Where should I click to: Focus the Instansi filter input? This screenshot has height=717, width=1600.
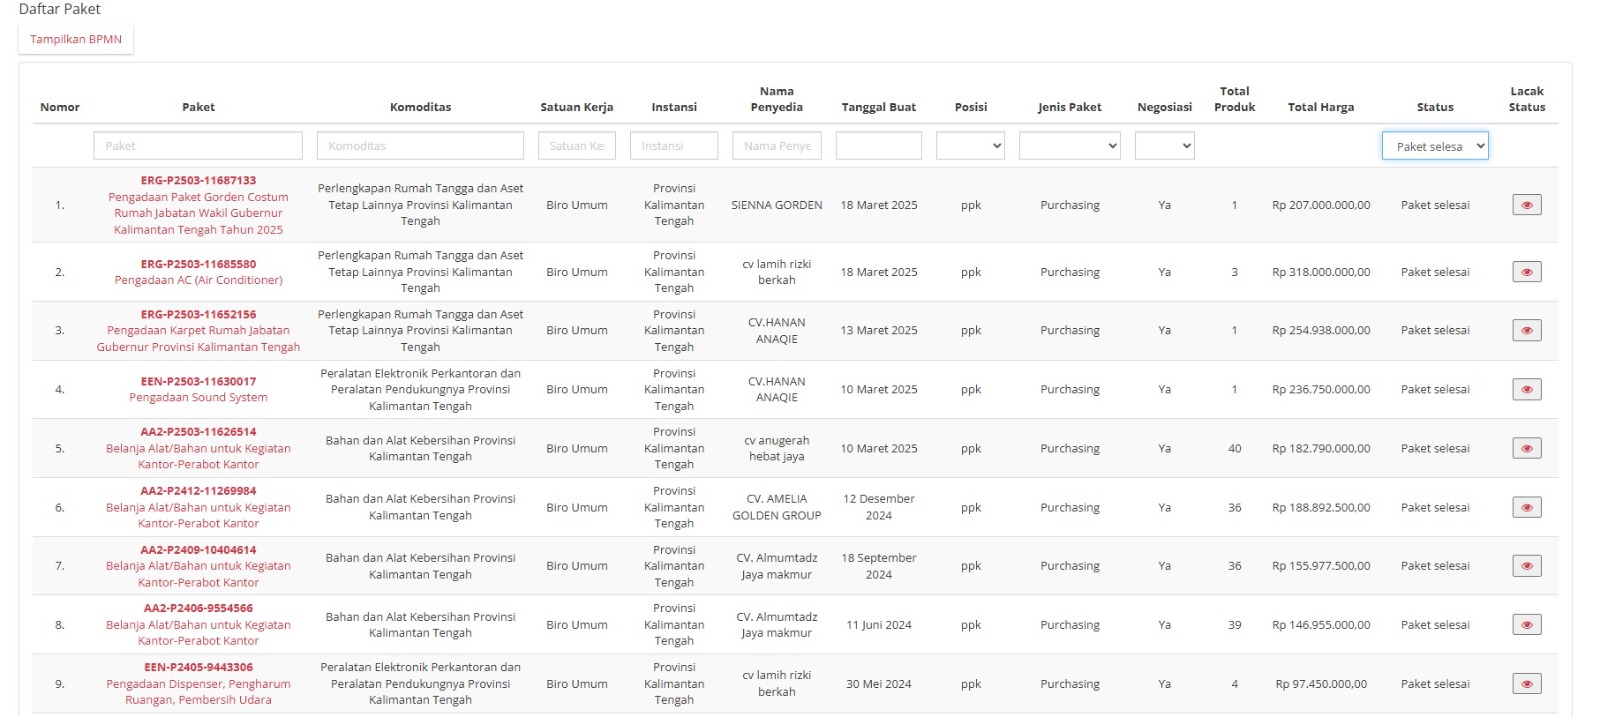(x=674, y=146)
